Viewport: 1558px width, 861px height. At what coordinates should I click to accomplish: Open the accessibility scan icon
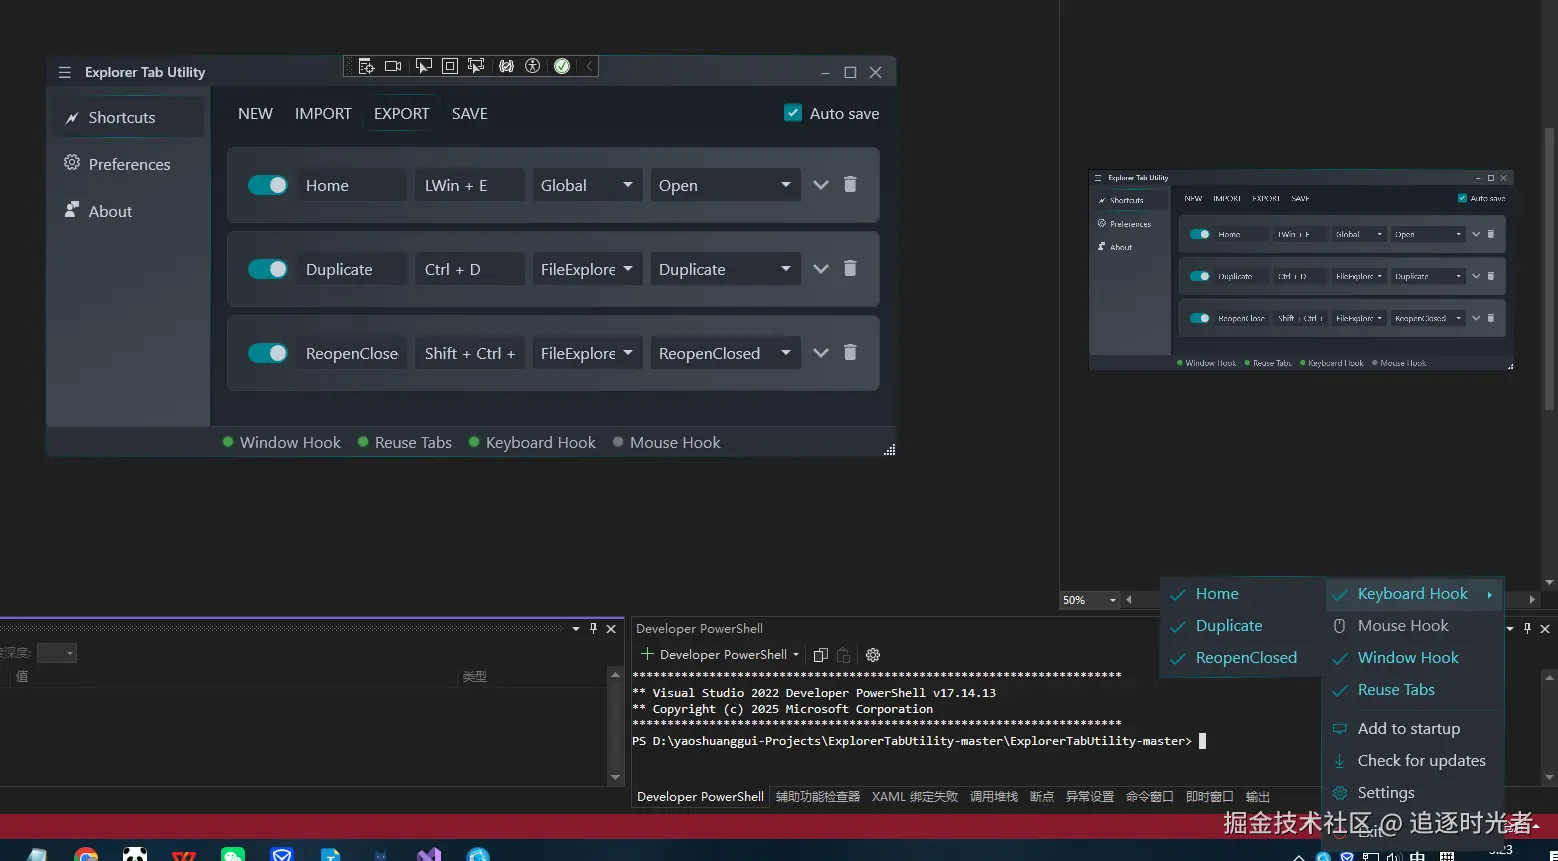point(533,66)
